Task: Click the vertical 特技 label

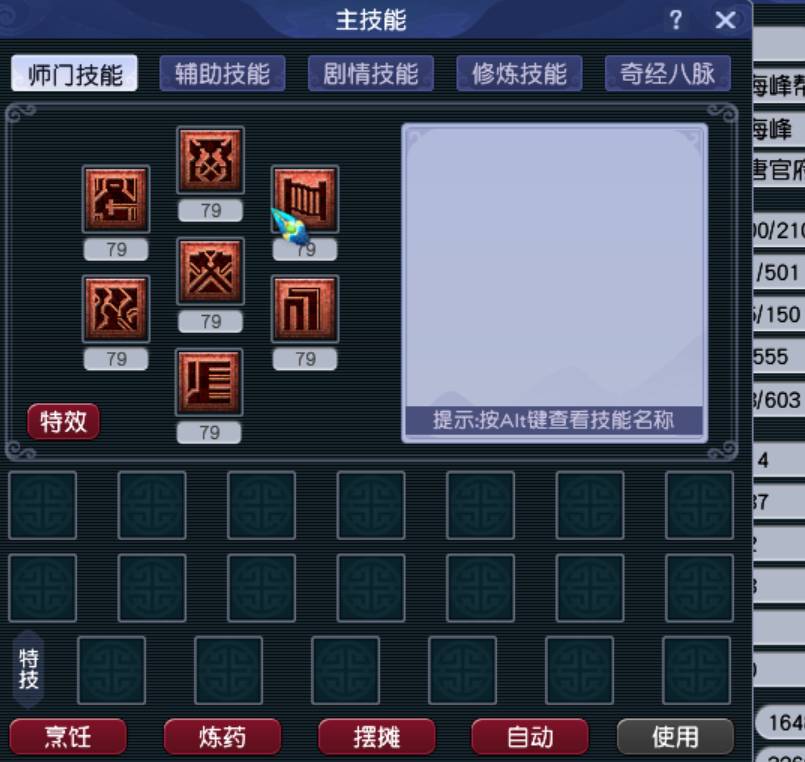Action: (28, 669)
